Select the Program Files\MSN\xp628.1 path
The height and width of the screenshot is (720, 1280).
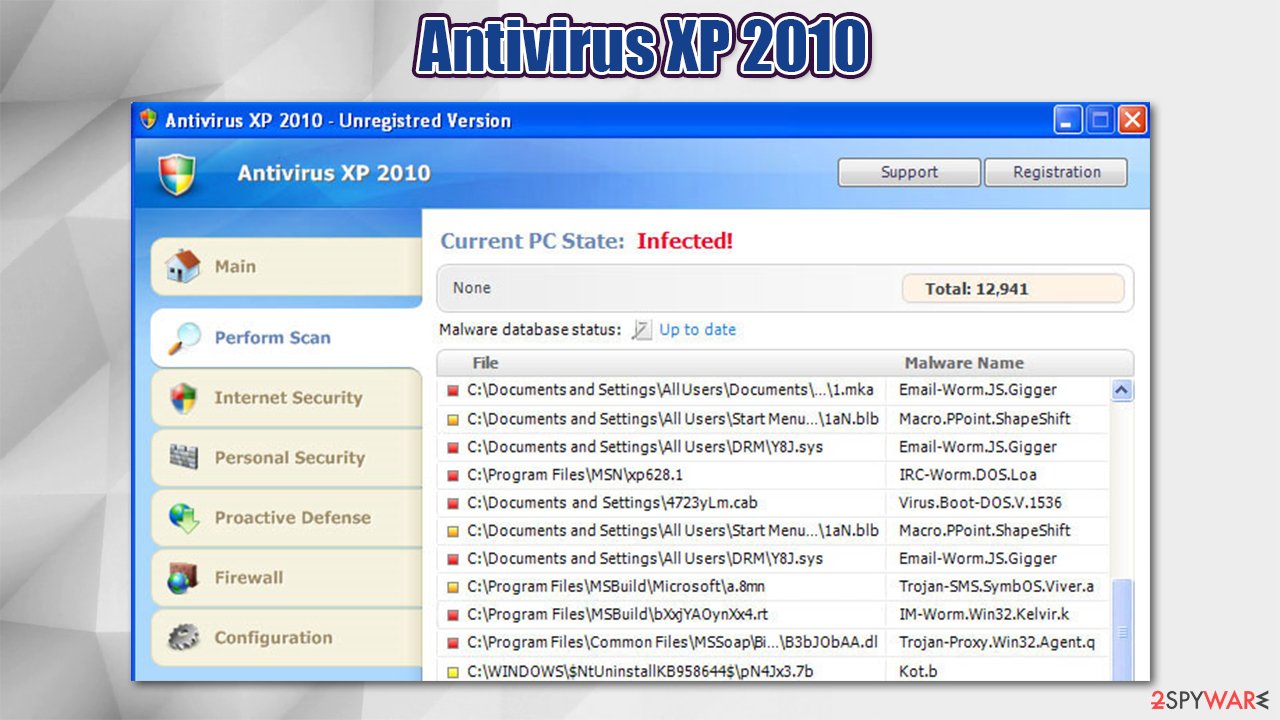575,475
